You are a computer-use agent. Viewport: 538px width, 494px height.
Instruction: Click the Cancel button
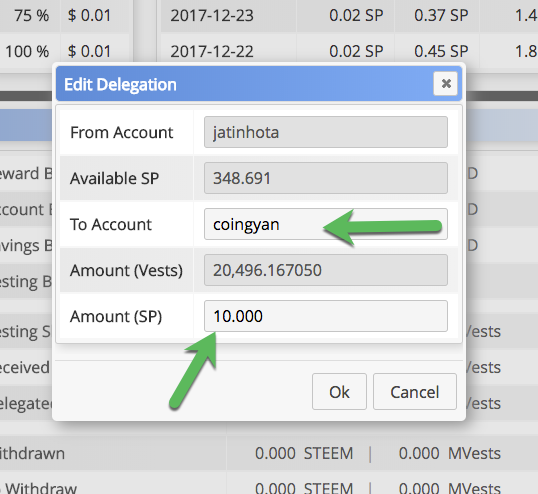click(415, 391)
